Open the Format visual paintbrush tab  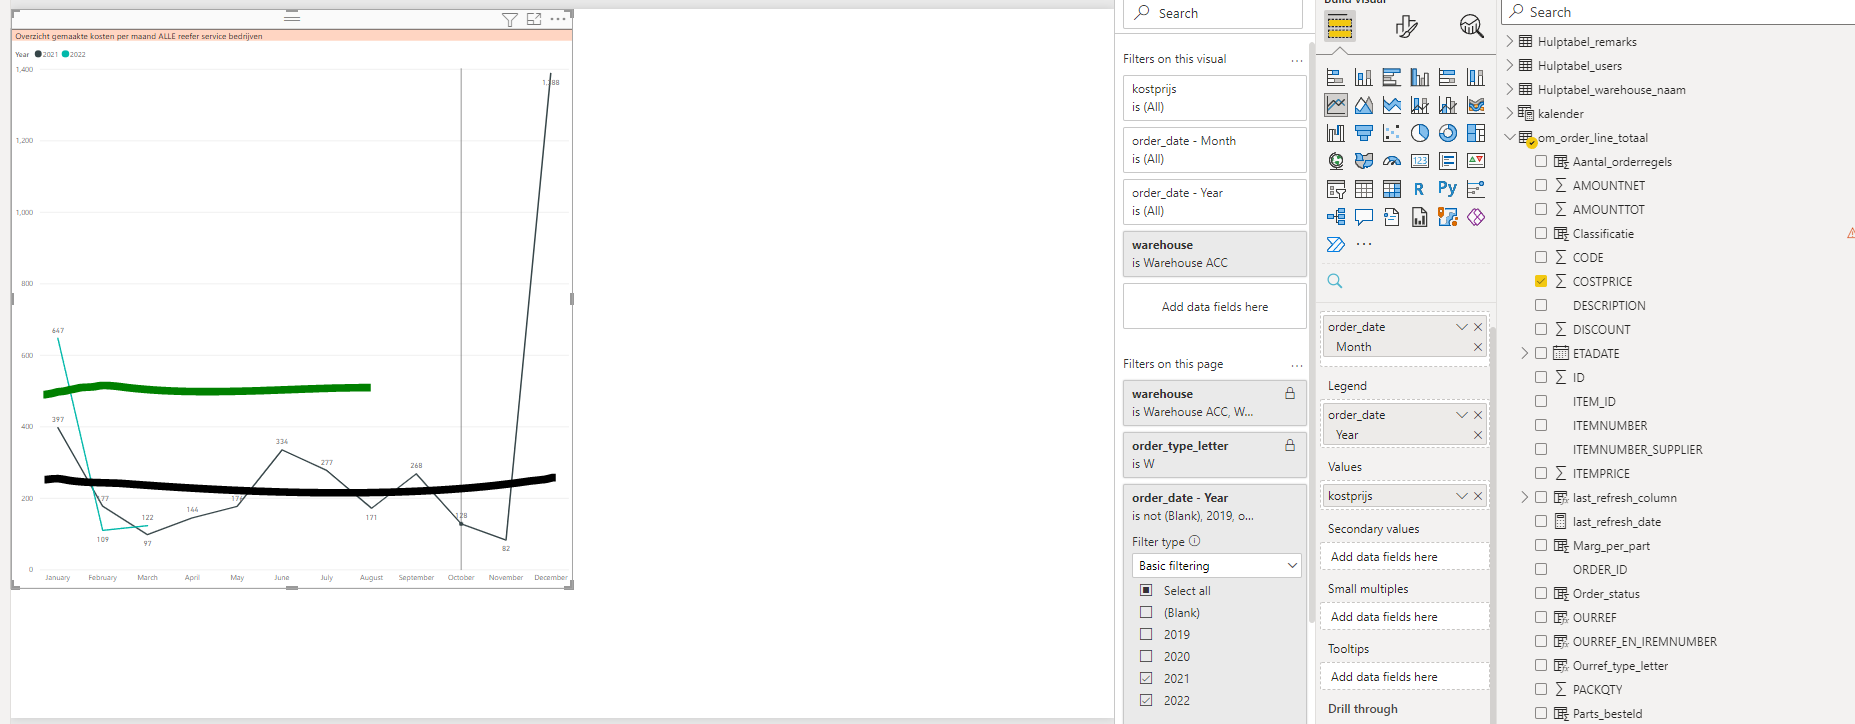click(x=1406, y=26)
